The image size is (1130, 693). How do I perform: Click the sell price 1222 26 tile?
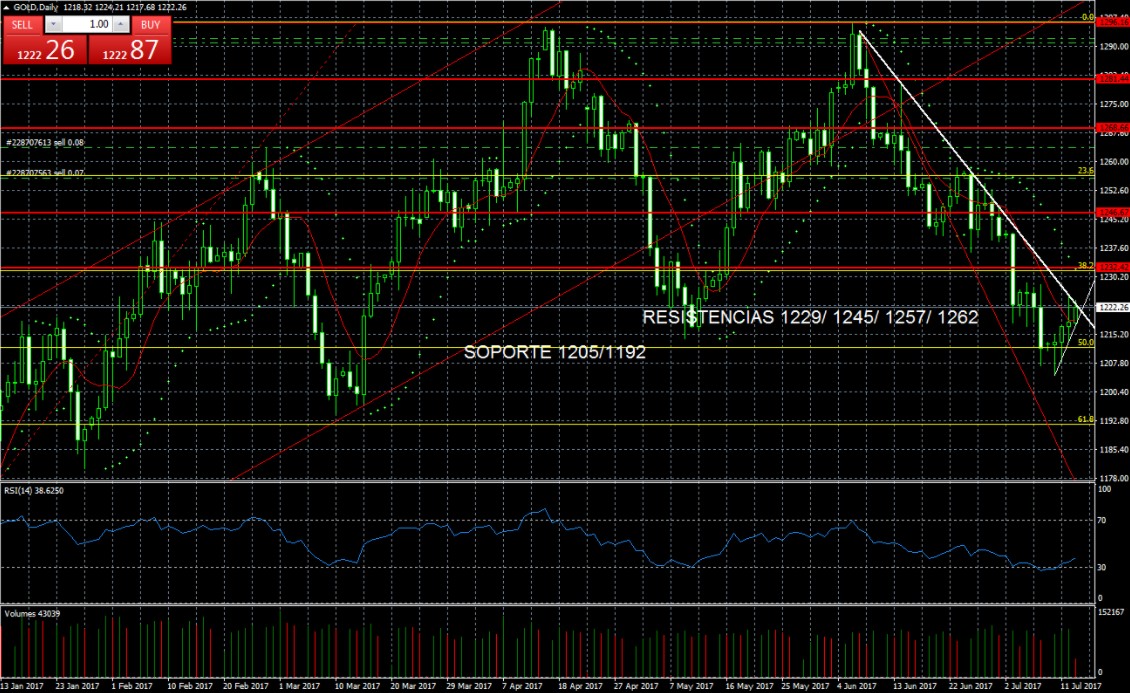pyautogui.click(x=43, y=50)
